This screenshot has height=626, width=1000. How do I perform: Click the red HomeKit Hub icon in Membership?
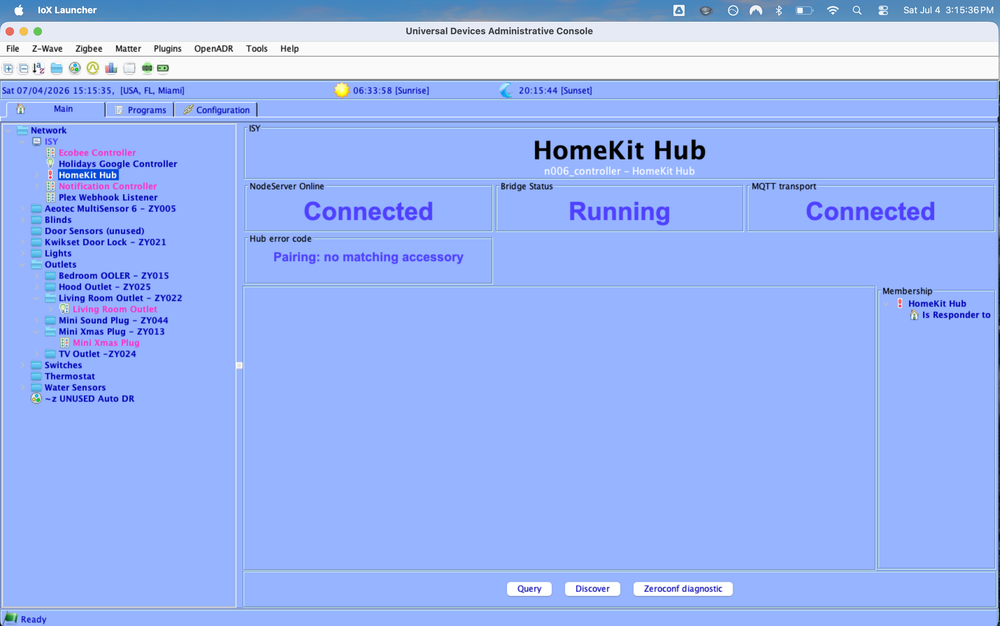pos(900,303)
